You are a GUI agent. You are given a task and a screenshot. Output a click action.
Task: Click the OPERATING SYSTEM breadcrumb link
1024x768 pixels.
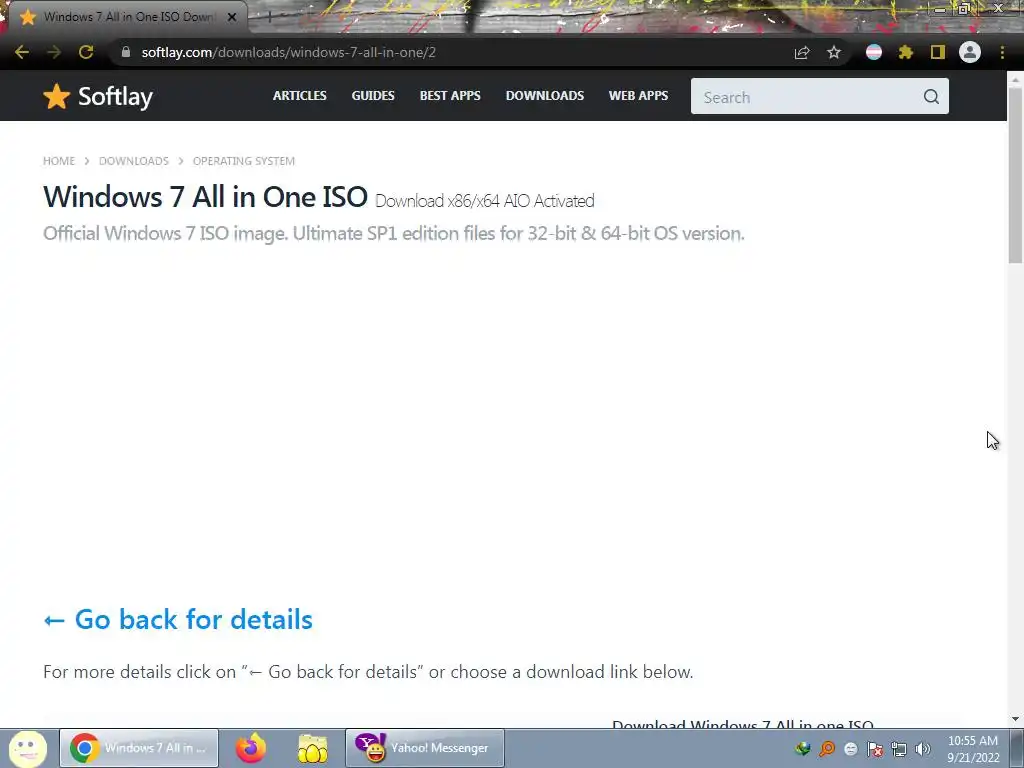[244, 161]
